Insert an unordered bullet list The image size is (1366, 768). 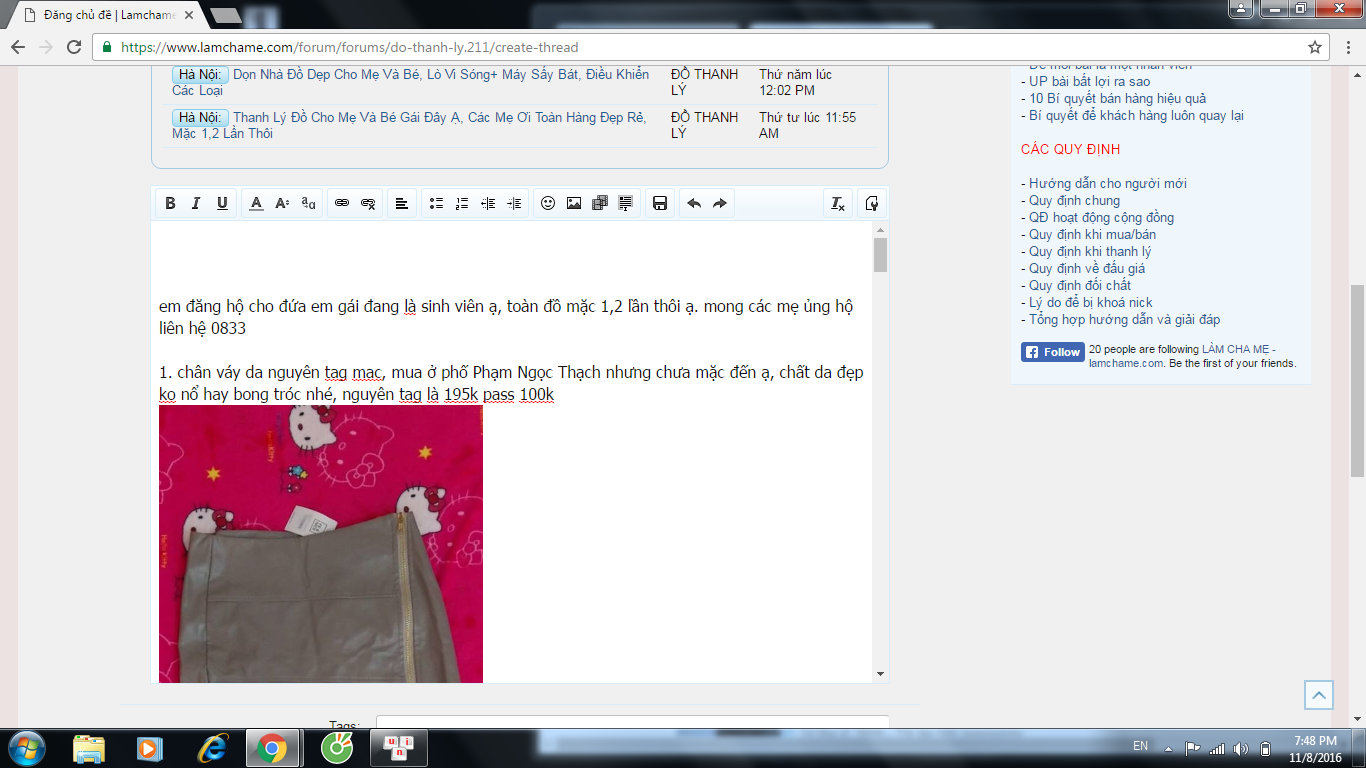[x=436, y=203]
